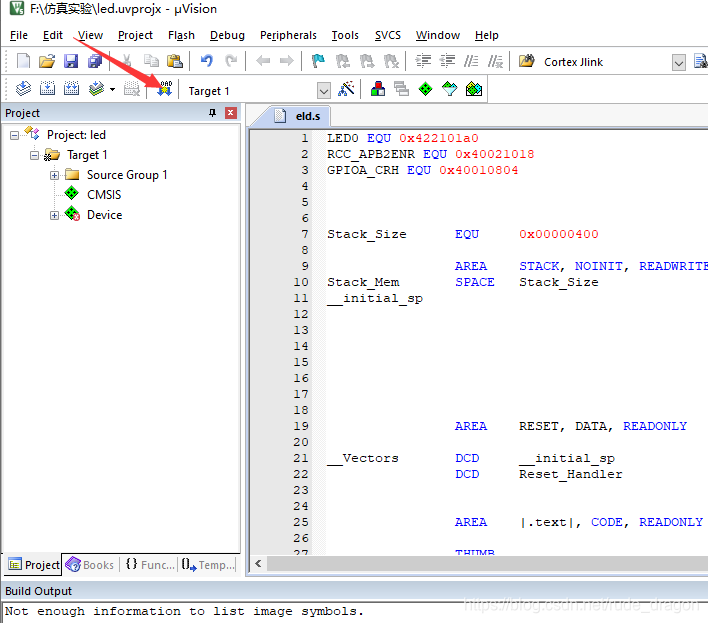This screenshot has width=708, height=623.
Task: Open the Edit menu
Action: pos(52,35)
